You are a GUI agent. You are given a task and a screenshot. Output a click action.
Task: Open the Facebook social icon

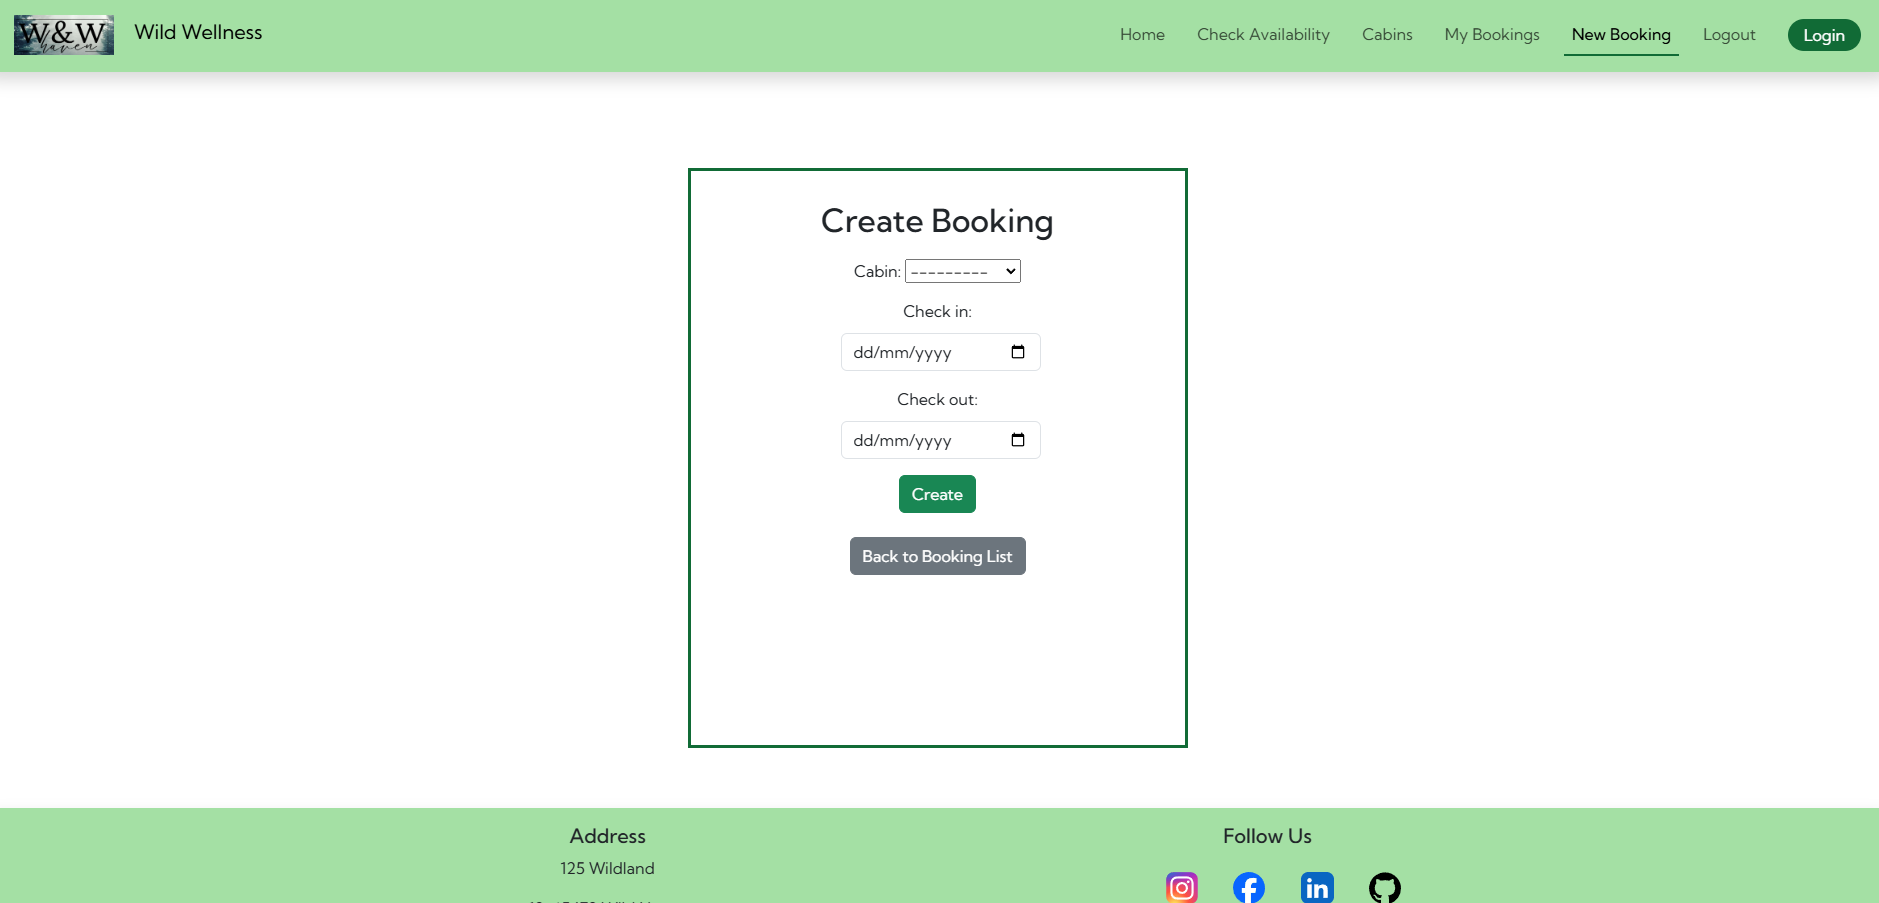click(1249, 887)
